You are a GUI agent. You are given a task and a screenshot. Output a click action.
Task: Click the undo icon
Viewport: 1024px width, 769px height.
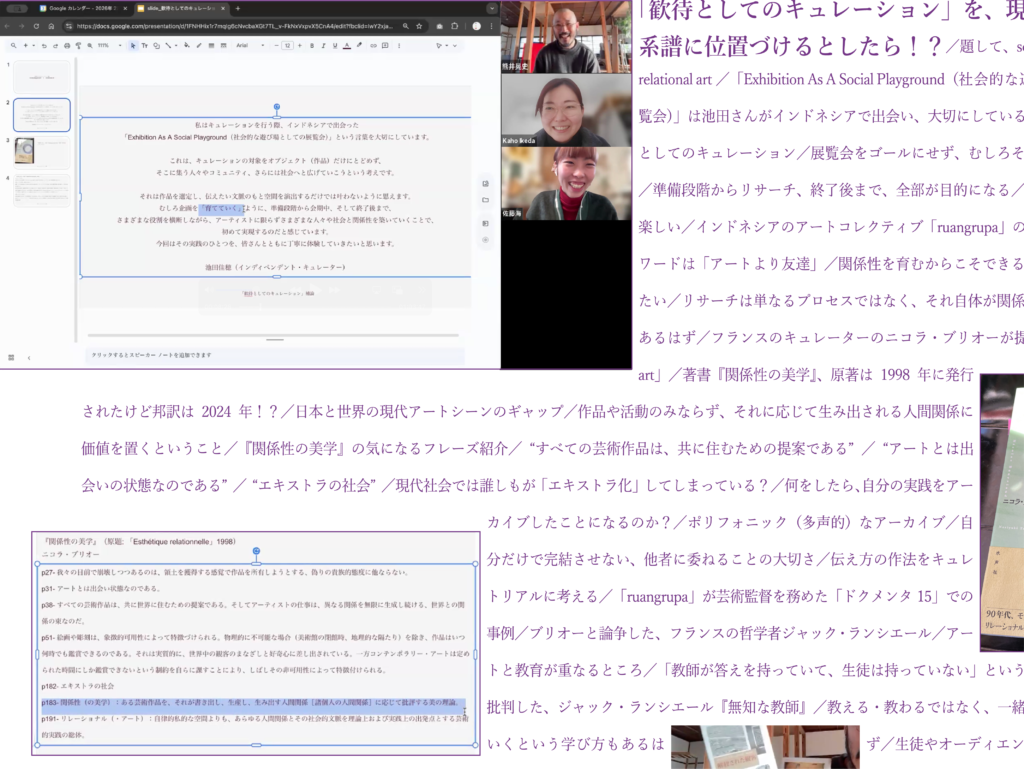click(x=44, y=45)
